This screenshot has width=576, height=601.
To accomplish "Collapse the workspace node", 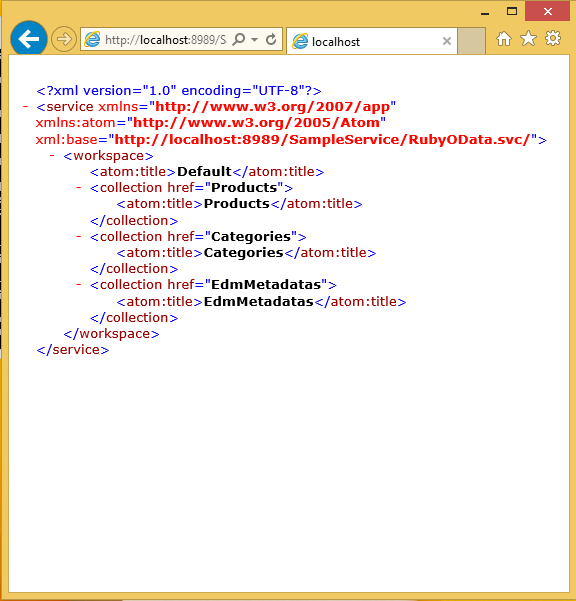I will pos(52,155).
